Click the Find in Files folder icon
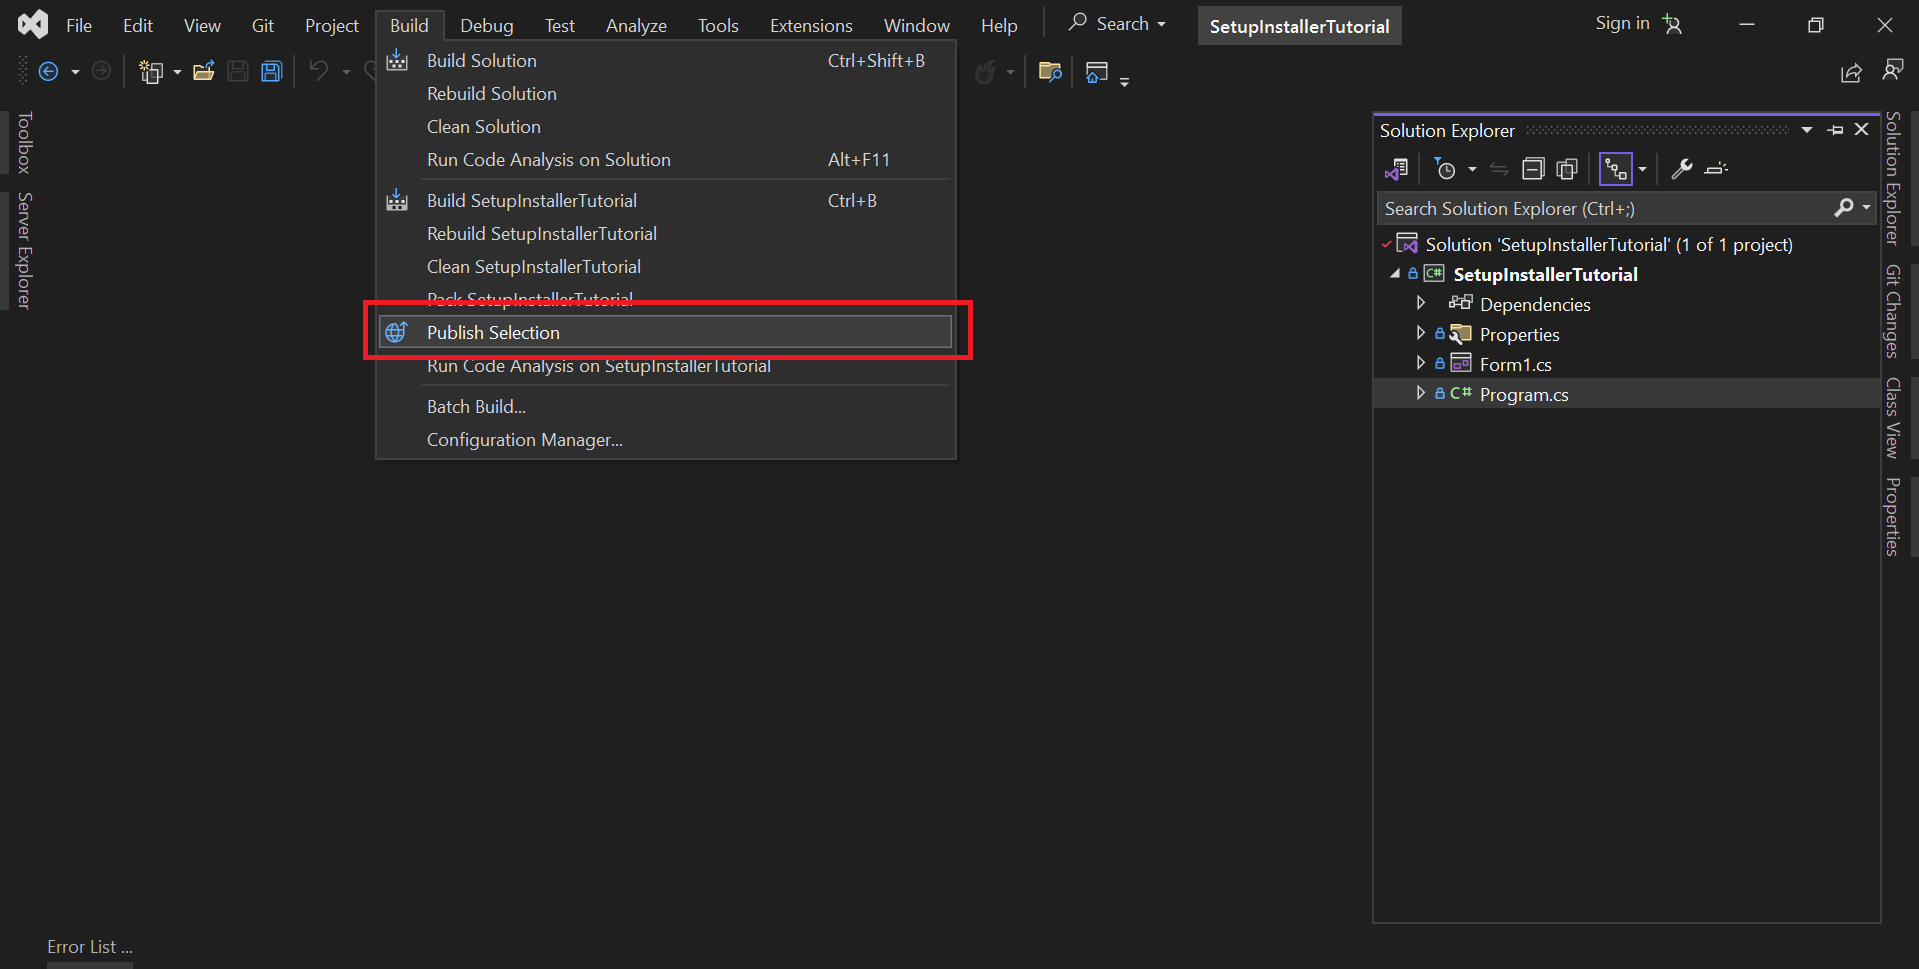 point(1049,71)
